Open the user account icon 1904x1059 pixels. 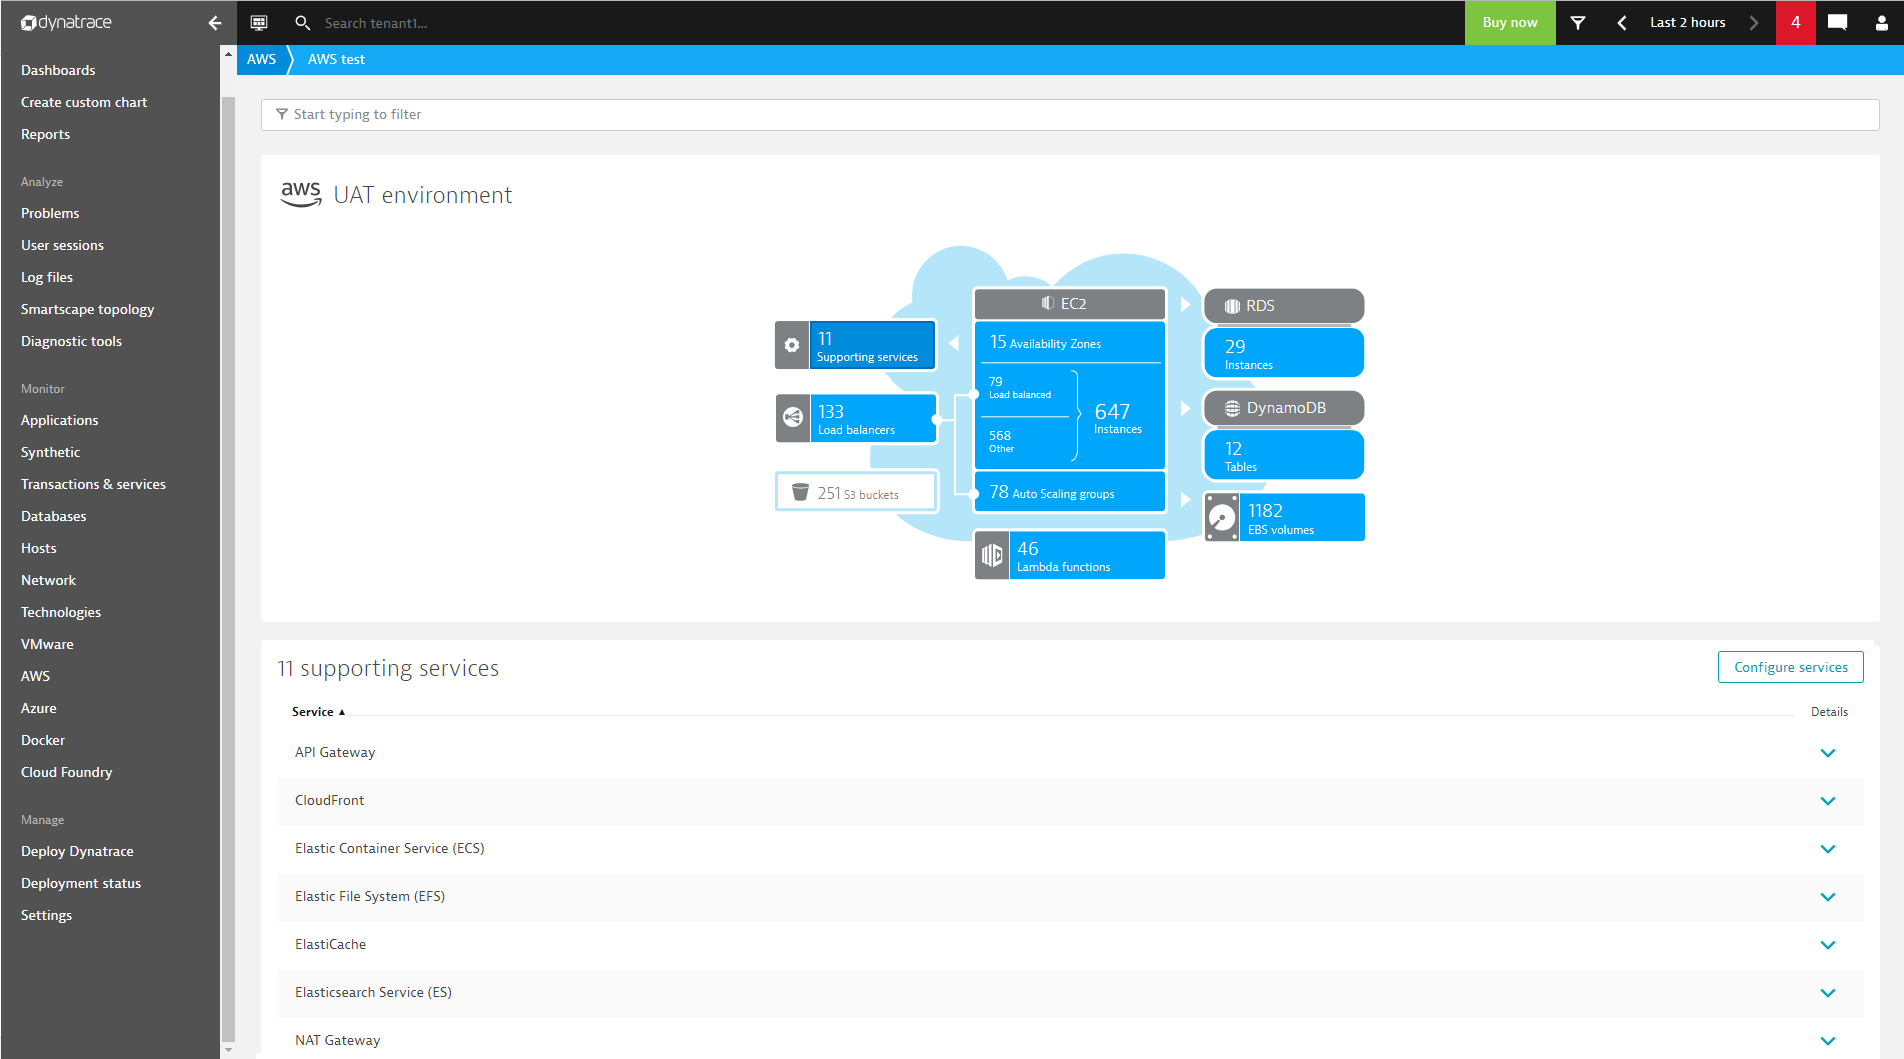click(1881, 22)
